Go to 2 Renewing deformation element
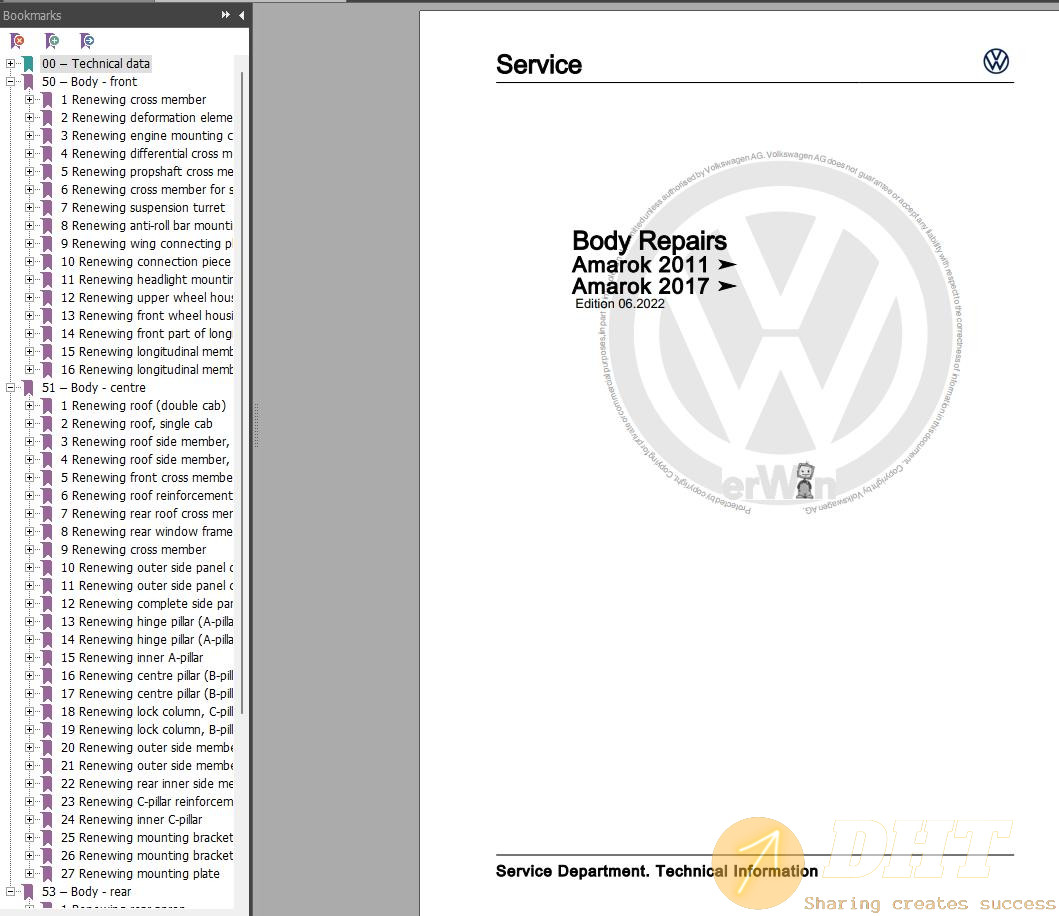Screen dimensions: 1059x916 (147, 118)
